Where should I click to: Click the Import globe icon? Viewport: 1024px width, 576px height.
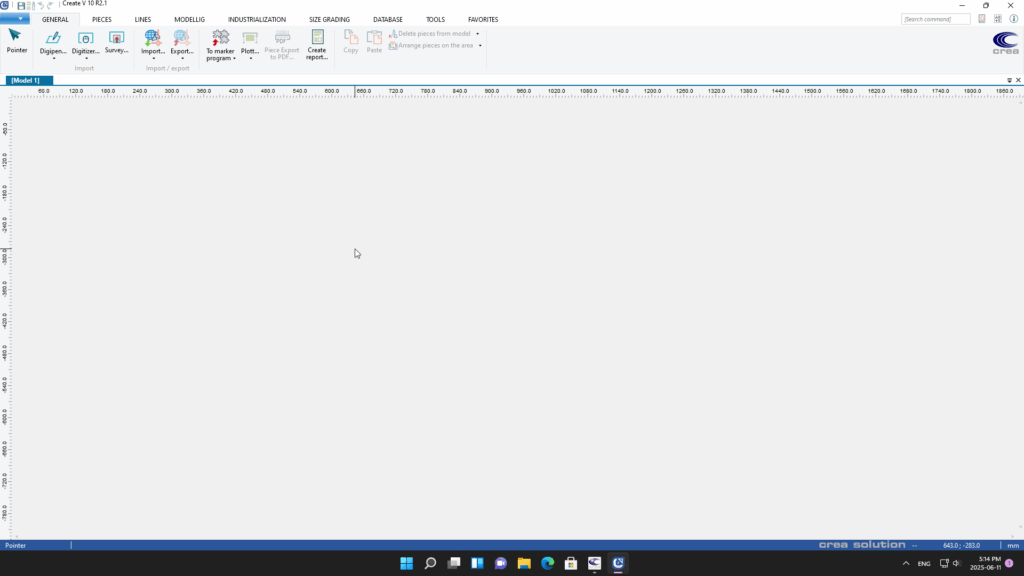tap(152, 38)
